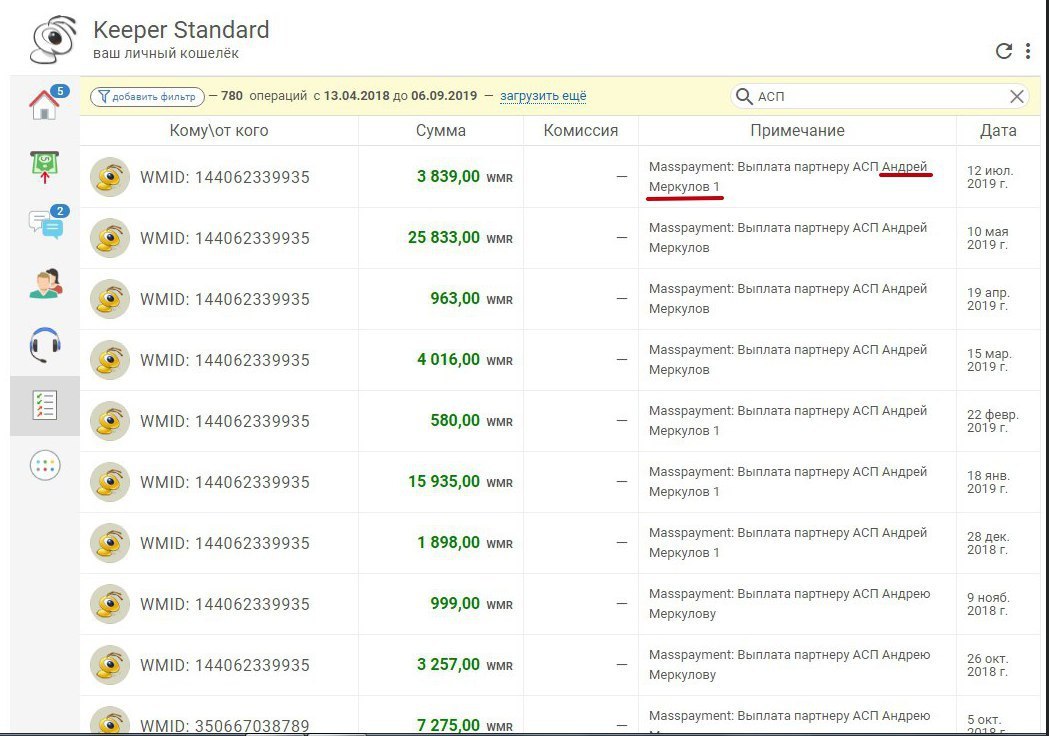Select the amount 3 257,00 WMR

tap(465, 664)
